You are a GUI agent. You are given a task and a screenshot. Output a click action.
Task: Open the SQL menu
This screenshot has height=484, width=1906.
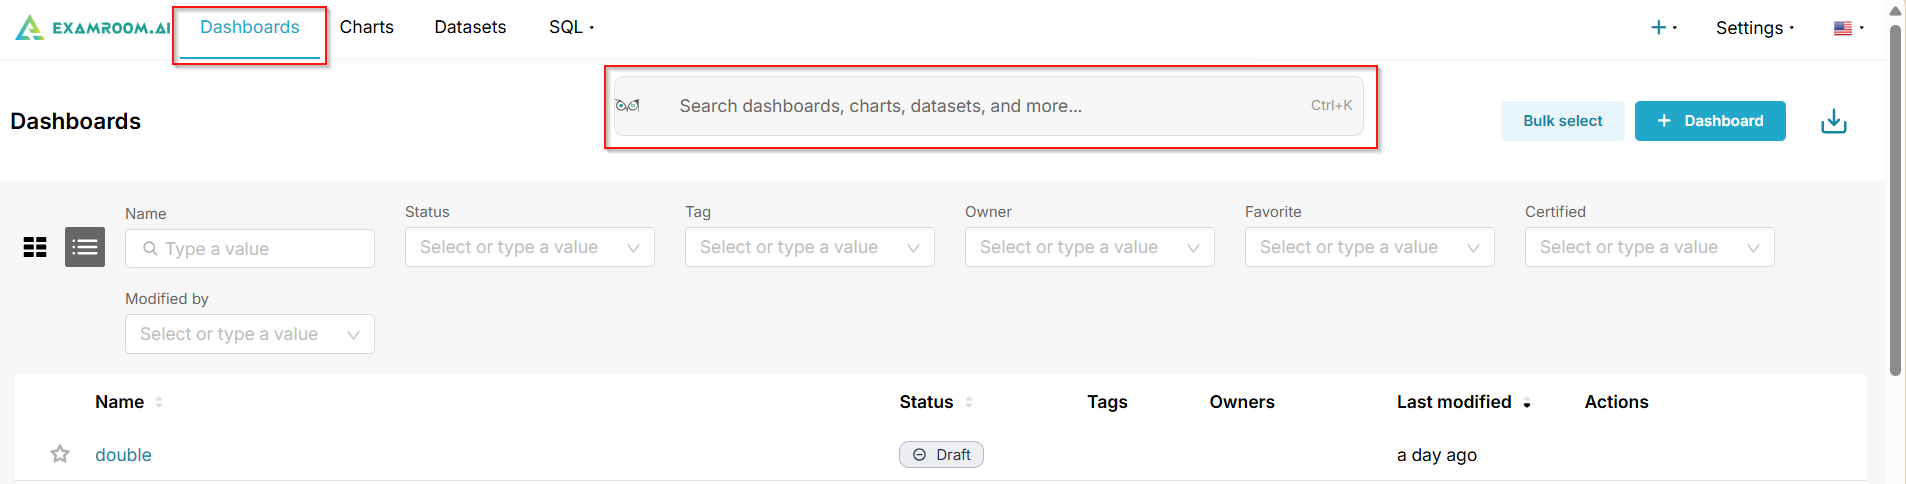tap(571, 27)
